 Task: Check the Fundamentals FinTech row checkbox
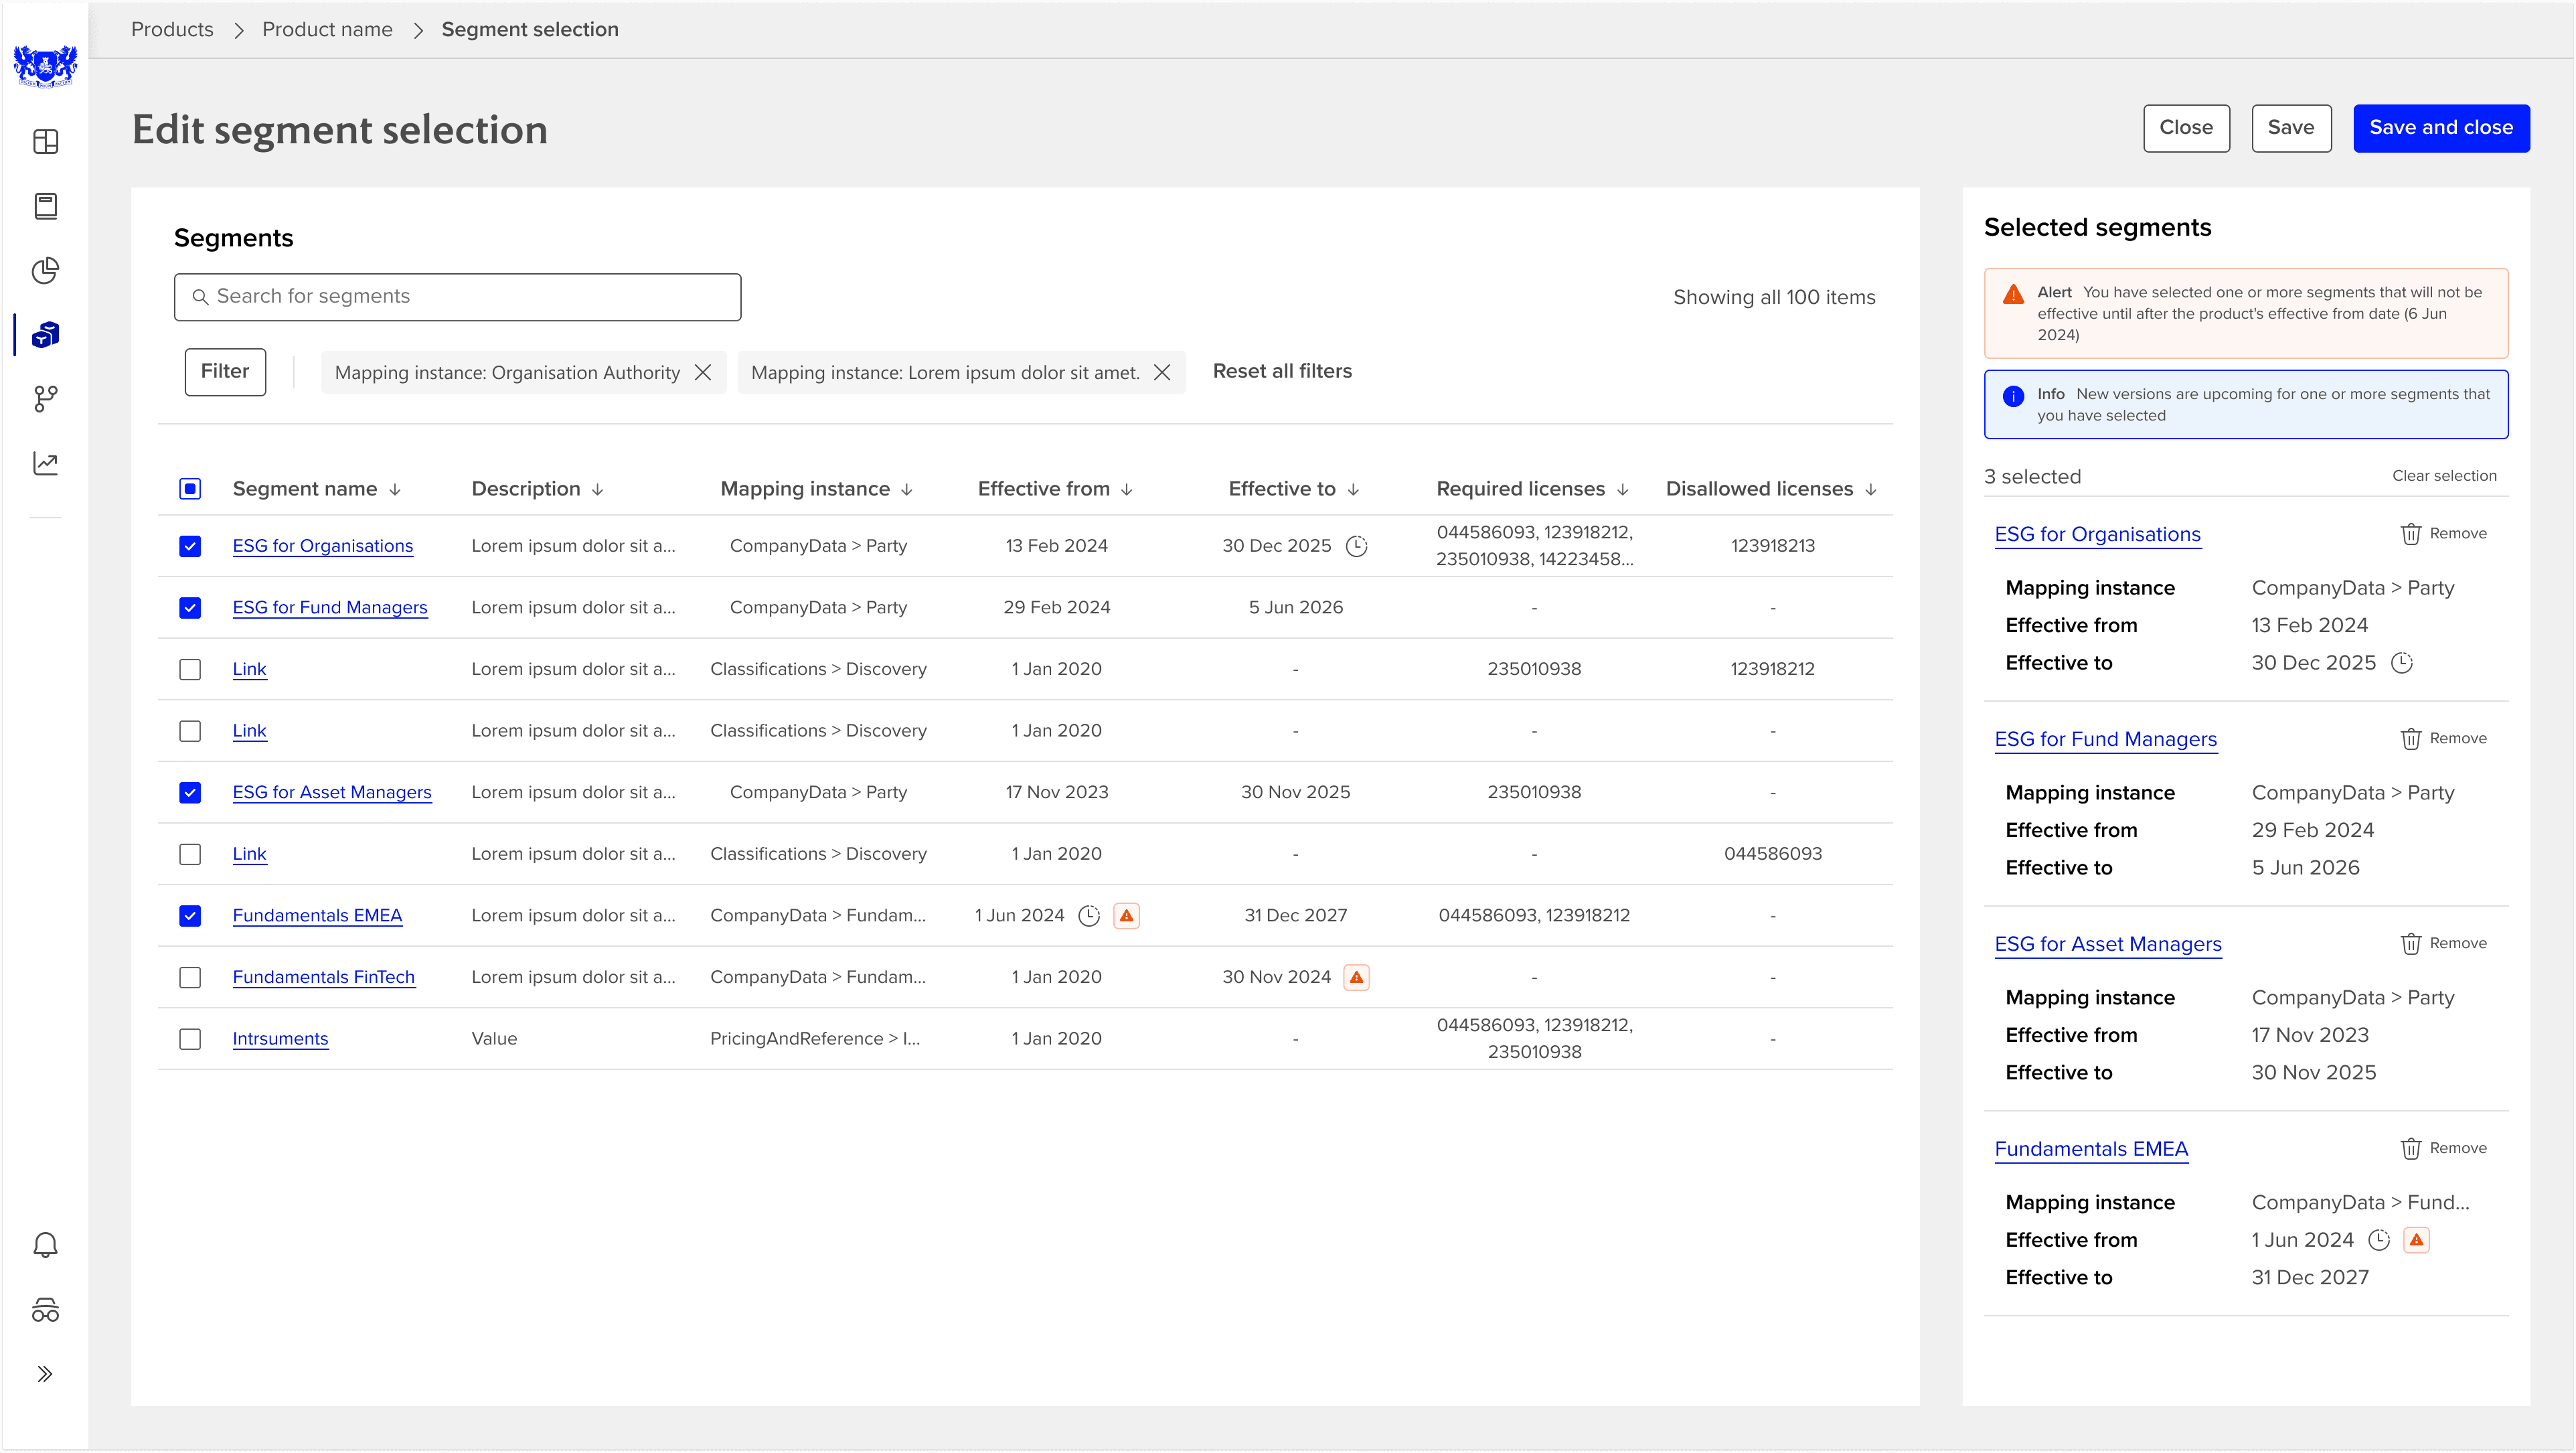(x=190, y=977)
